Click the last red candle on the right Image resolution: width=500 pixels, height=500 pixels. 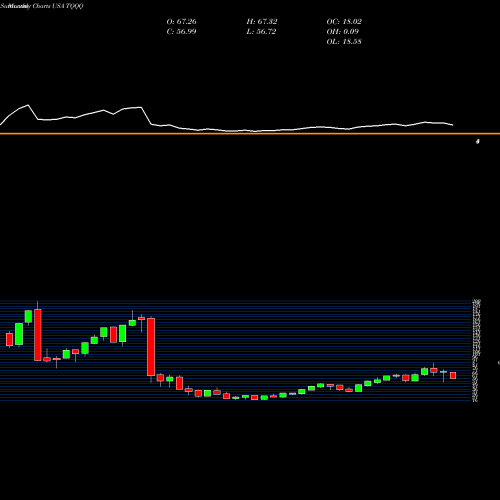[x=453, y=376]
